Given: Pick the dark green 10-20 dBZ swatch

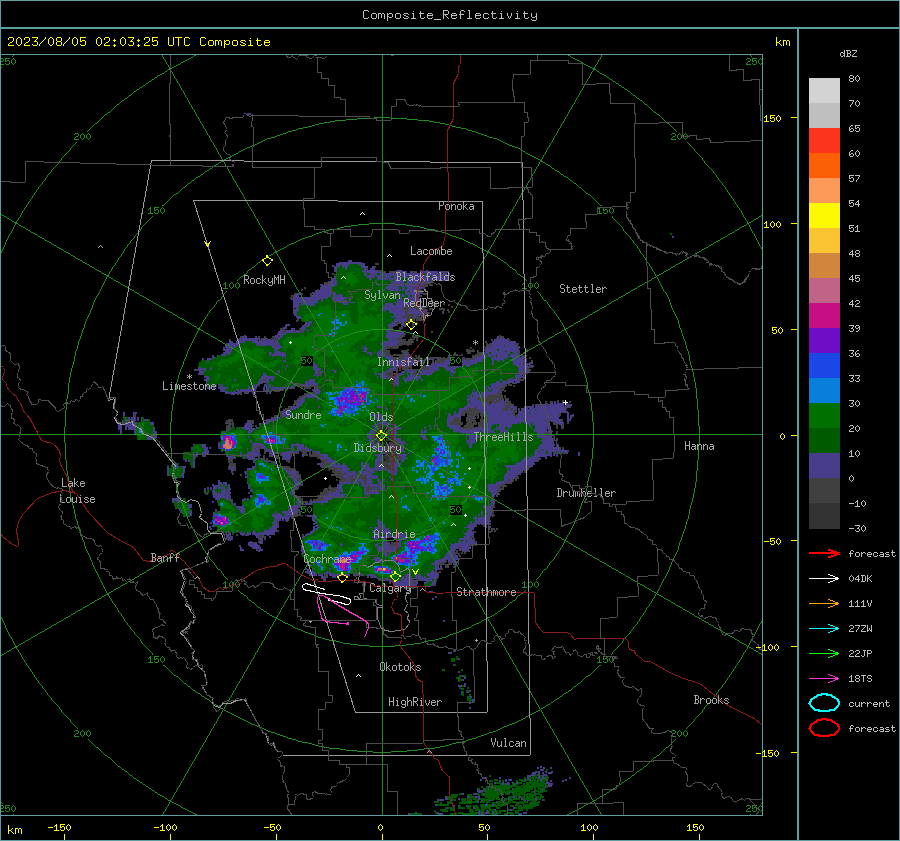Looking at the screenshot, I should point(824,440).
